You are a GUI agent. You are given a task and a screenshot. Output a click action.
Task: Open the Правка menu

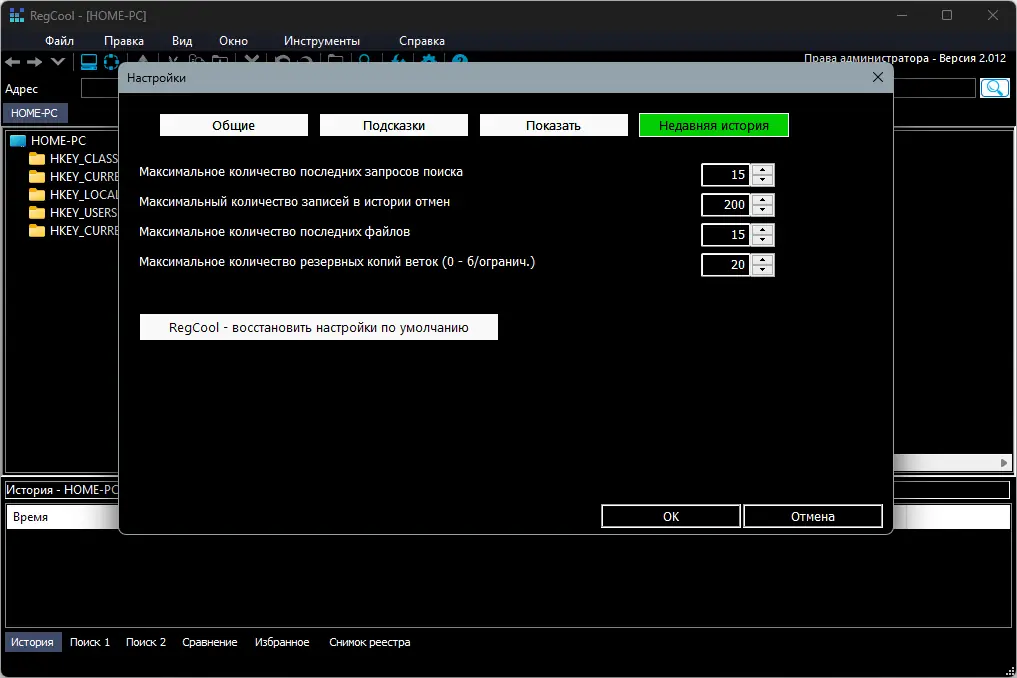pyautogui.click(x=123, y=41)
